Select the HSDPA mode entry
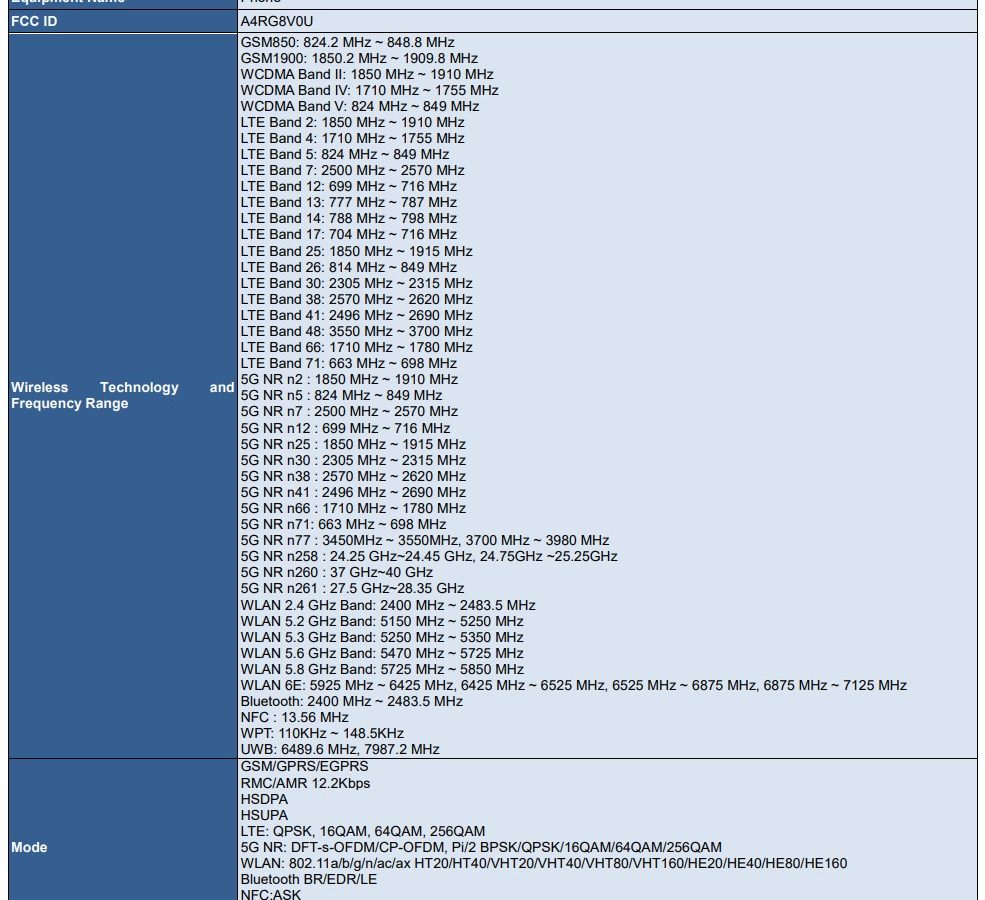 click(x=264, y=799)
